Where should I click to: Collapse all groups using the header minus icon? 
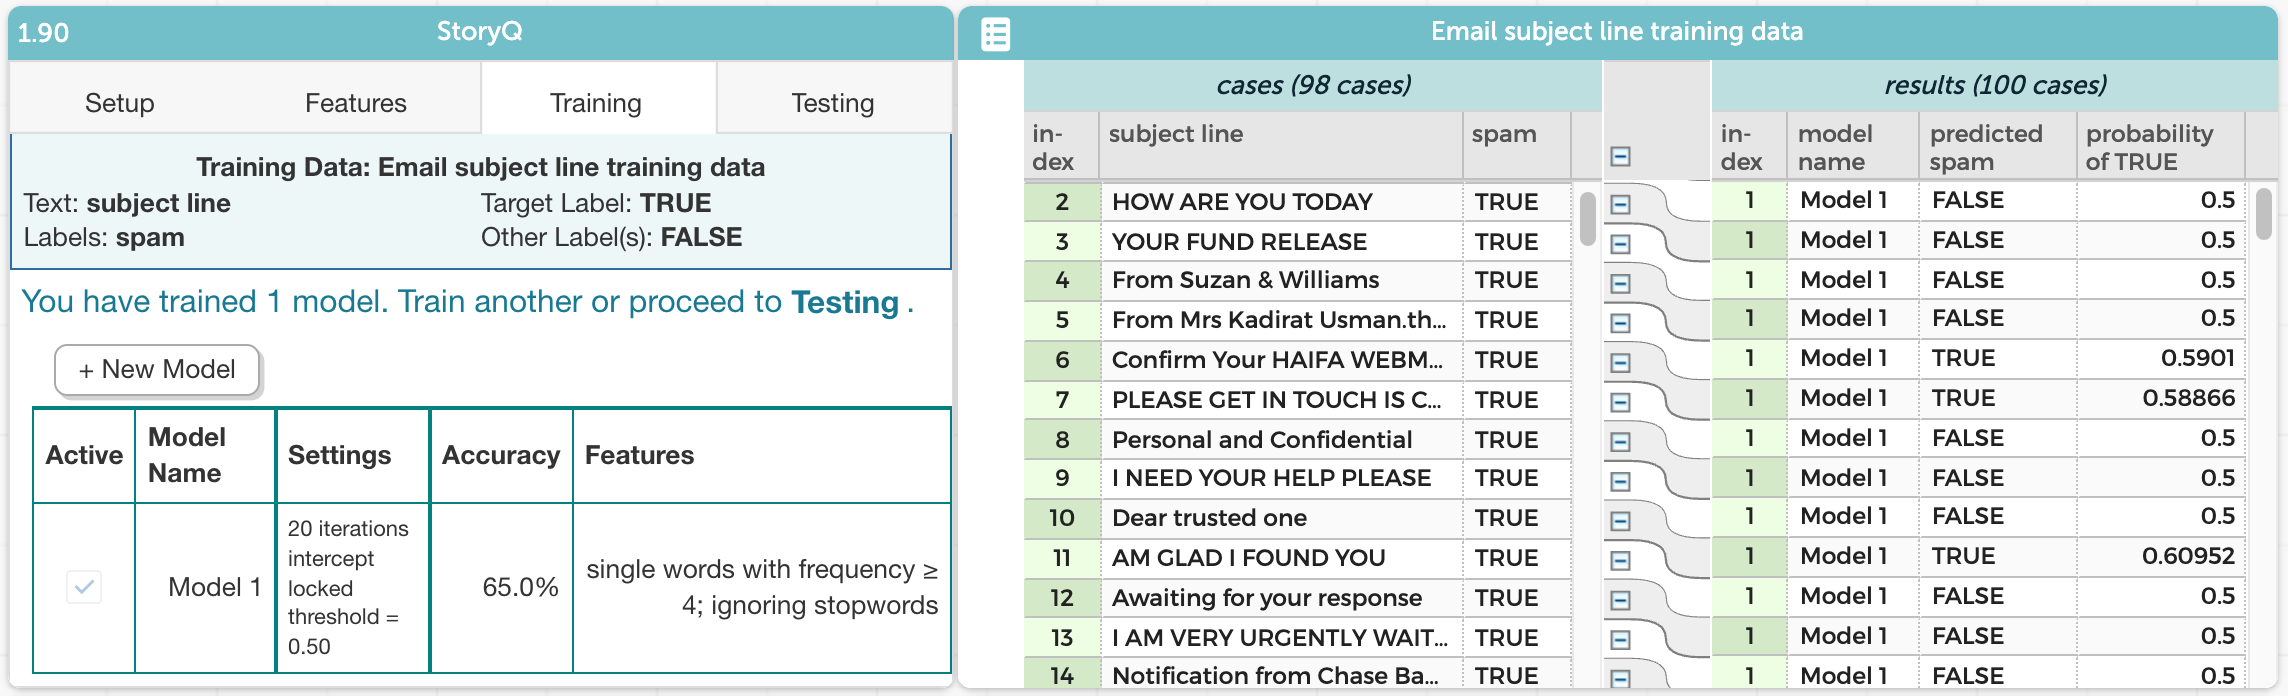[x=1620, y=156]
